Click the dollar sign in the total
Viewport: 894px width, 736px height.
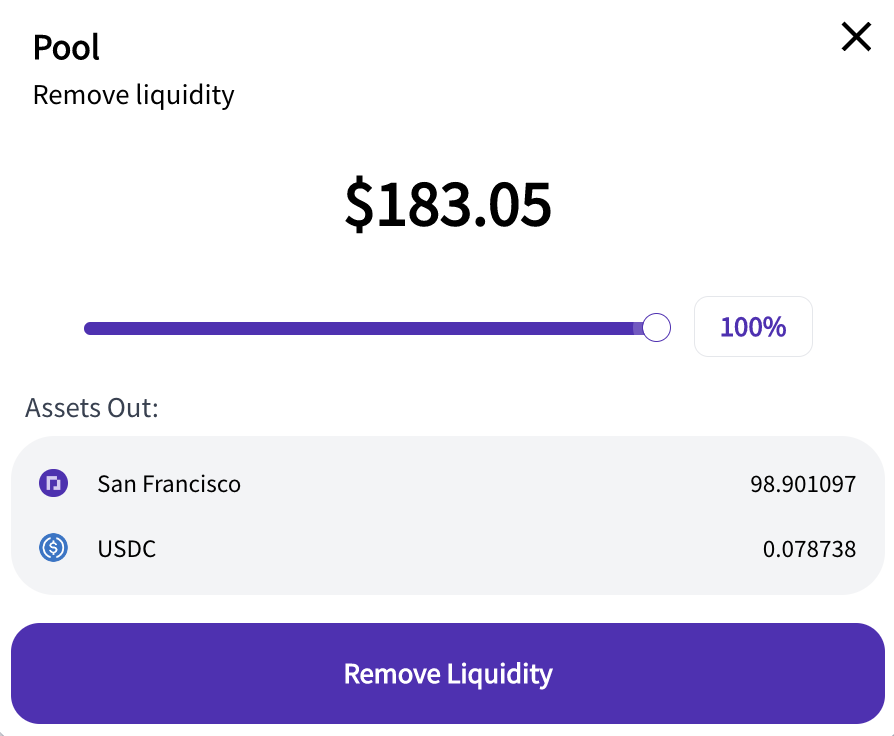tap(359, 204)
